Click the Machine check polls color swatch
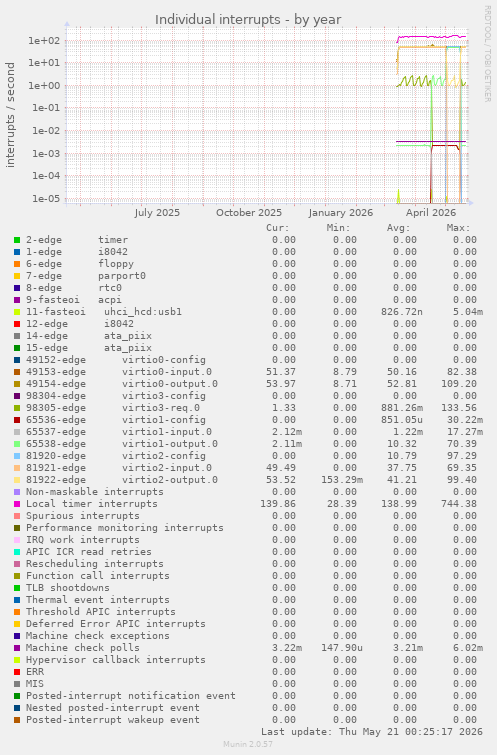Image resolution: width=497 pixels, height=755 pixels. [x=17, y=648]
